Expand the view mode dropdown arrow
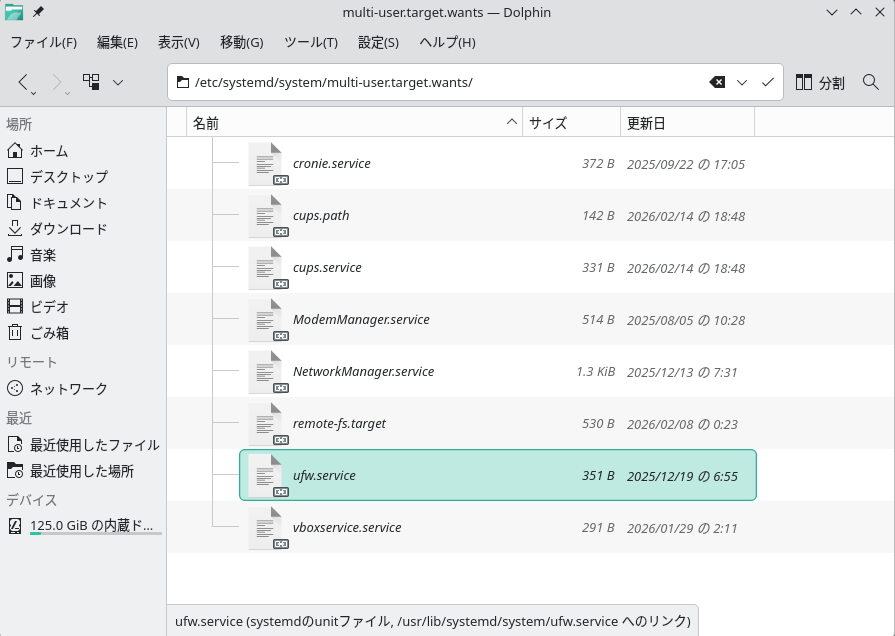Image resolution: width=895 pixels, height=636 pixels. pyautogui.click(x=118, y=82)
